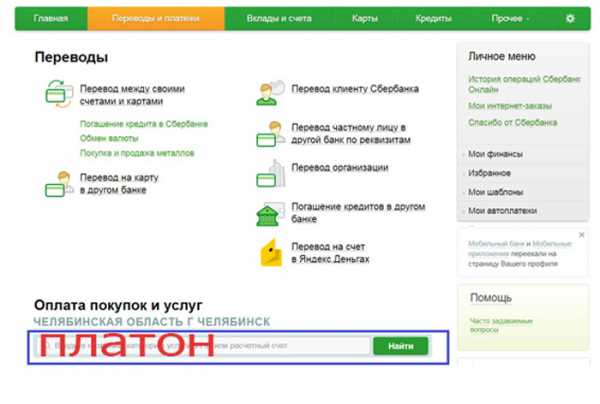Expand Мои финансы in personal menu
The height and width of the screenshot is (404, 600).
[495, 154]
